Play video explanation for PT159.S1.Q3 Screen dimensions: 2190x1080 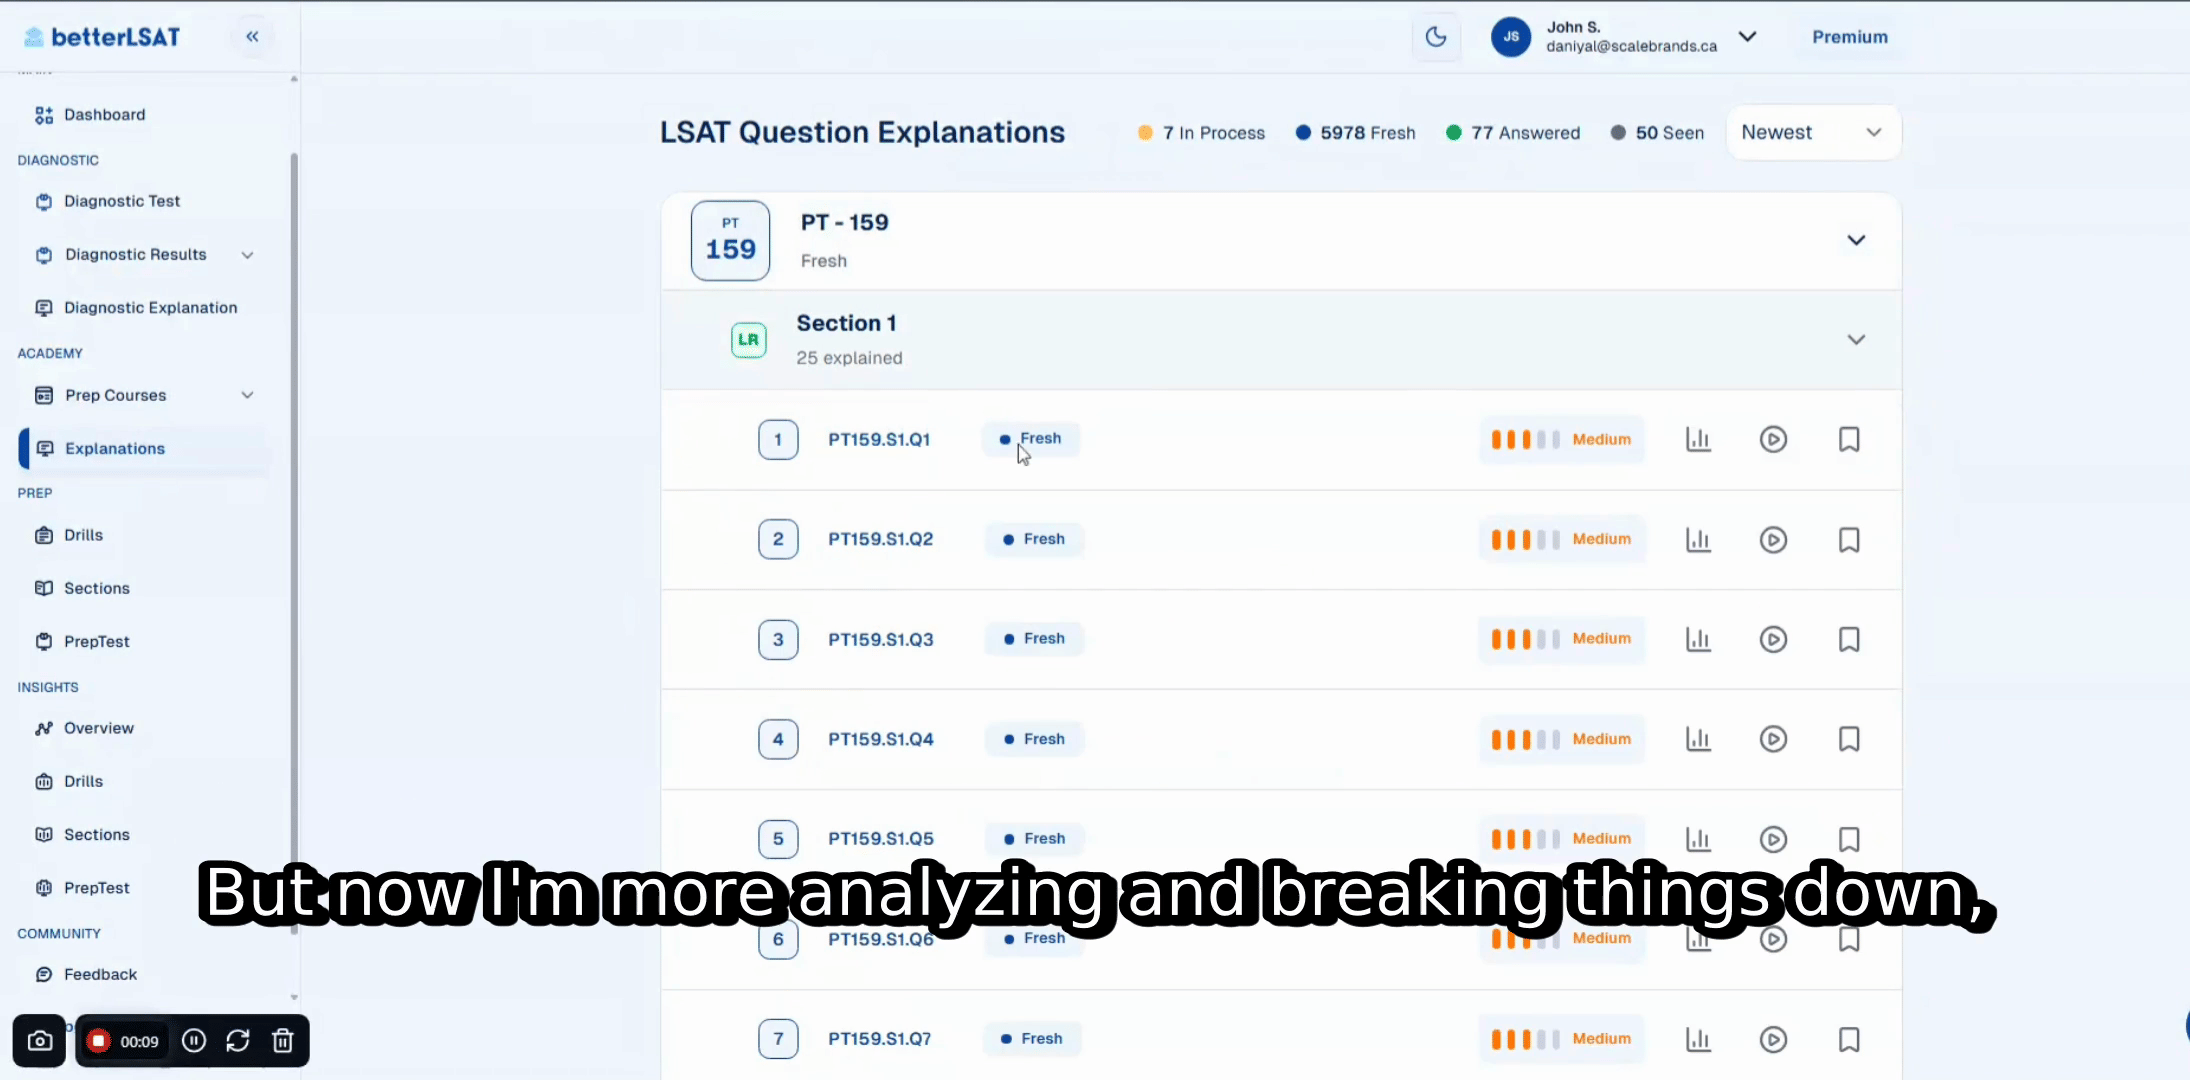point(1773,639)
